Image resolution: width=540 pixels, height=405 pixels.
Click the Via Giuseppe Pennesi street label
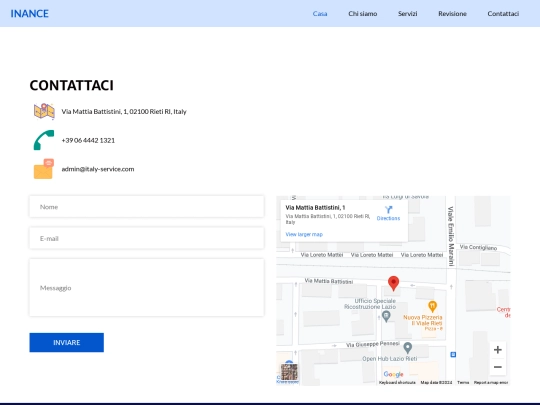[373, 344]
